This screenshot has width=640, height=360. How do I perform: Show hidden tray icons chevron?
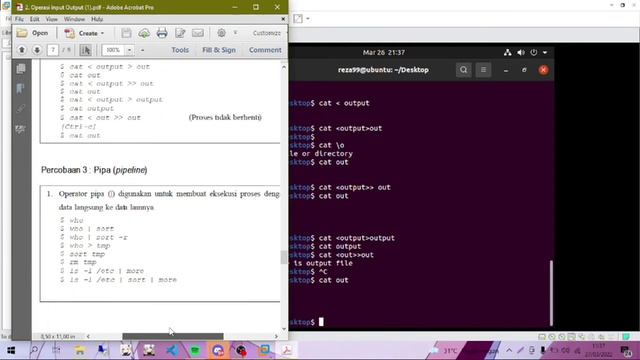pyautogui.click(x=509, y=350)
